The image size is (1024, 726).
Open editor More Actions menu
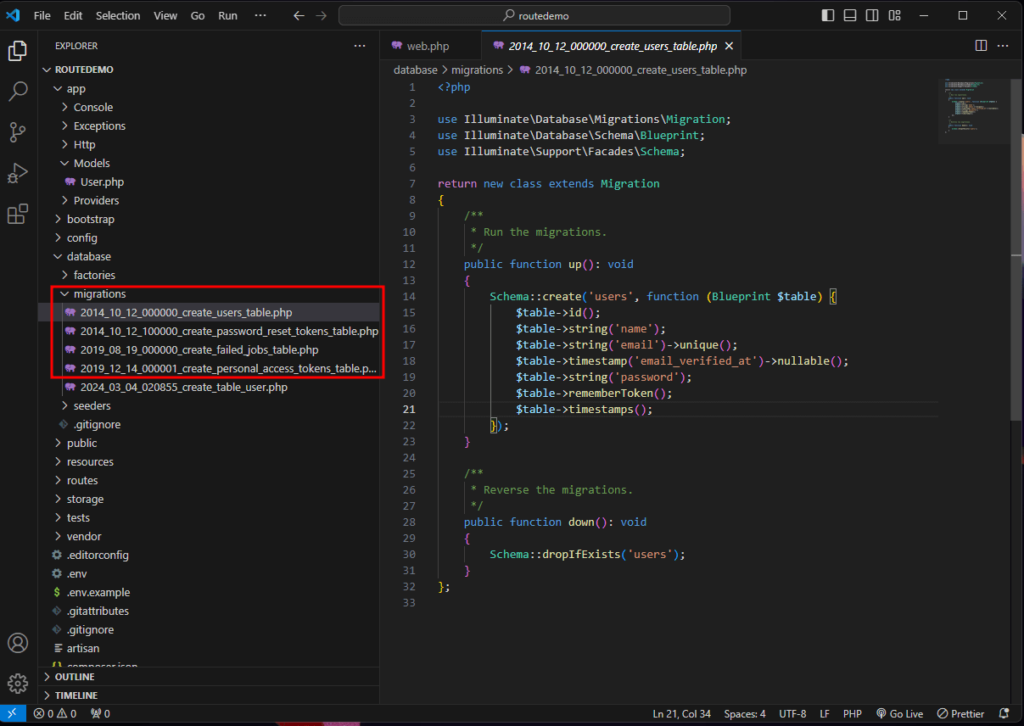coord(1003,46)
